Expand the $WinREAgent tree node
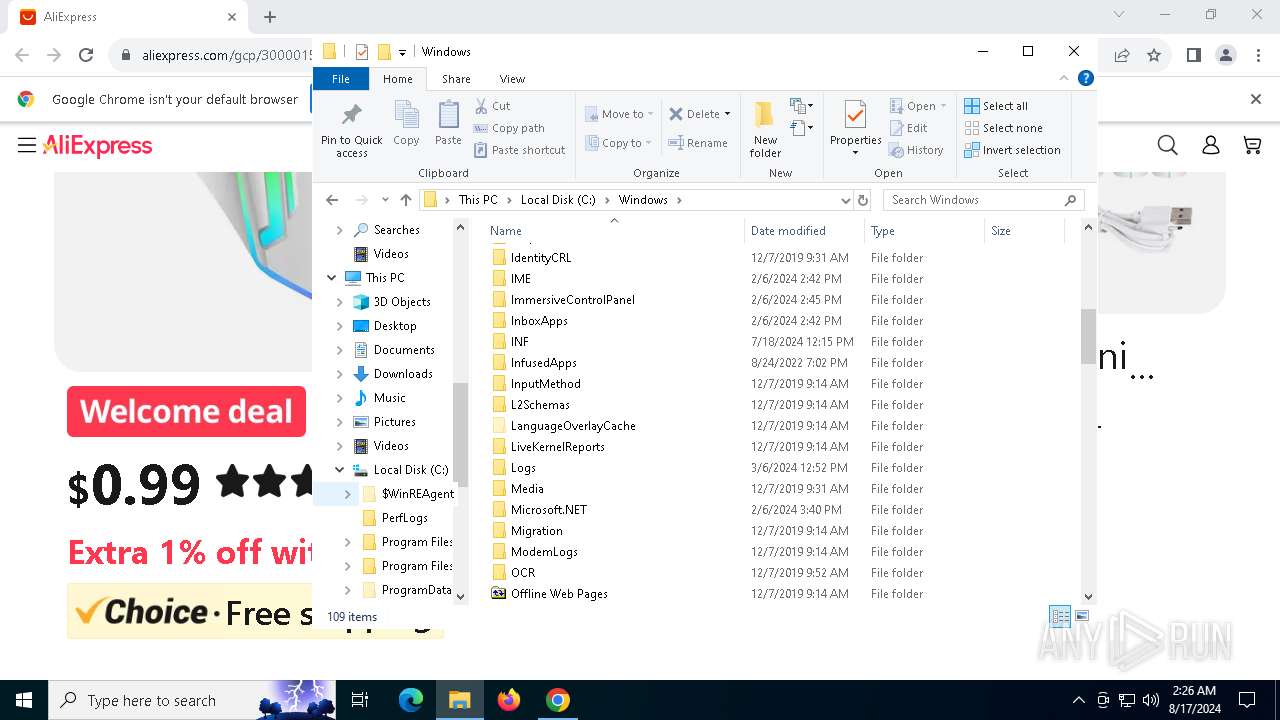This screenshot has height=720, width=1280. [348, 494]
